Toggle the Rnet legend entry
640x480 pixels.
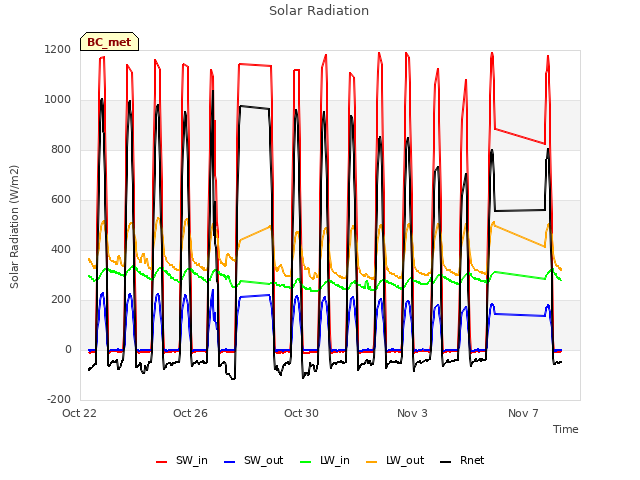pyautogui.click(x=462, y=461)
